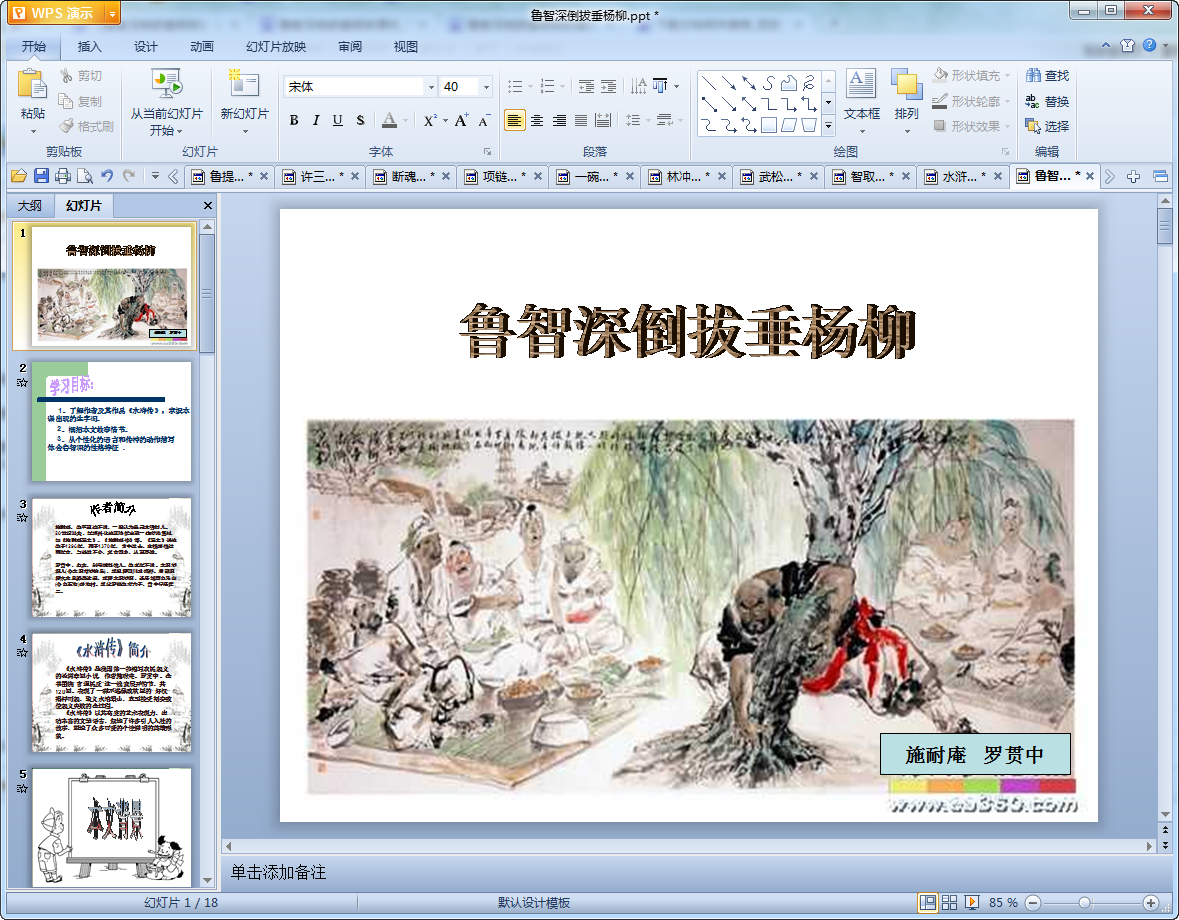Click Find (查找) binoculars icon
The image size is (1179, 920).
1033,75
